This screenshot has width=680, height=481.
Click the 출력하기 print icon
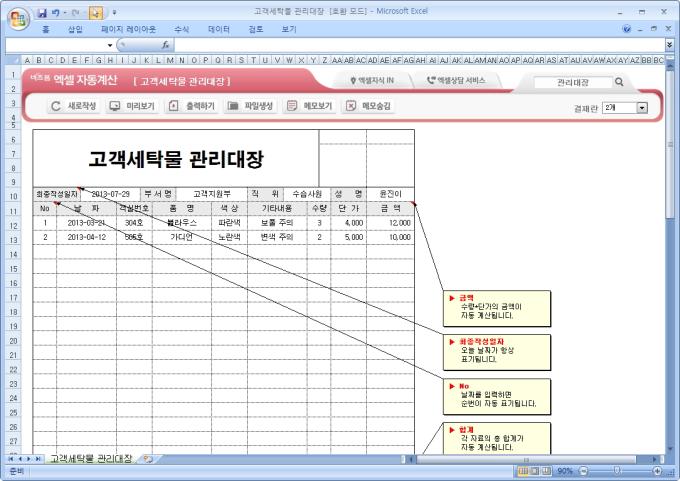point(174,106)
